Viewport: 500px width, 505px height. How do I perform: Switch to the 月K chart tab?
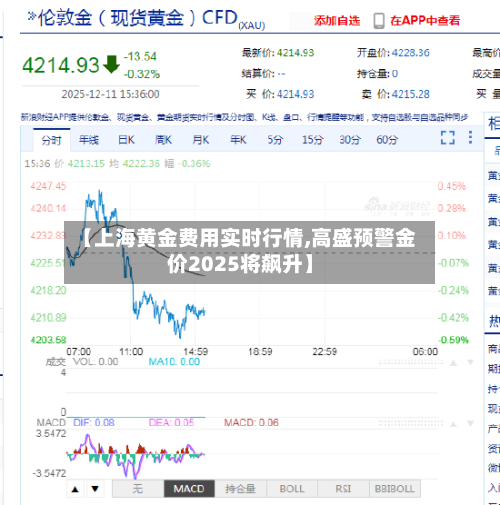pyautogui.click(x=201, y=140)
